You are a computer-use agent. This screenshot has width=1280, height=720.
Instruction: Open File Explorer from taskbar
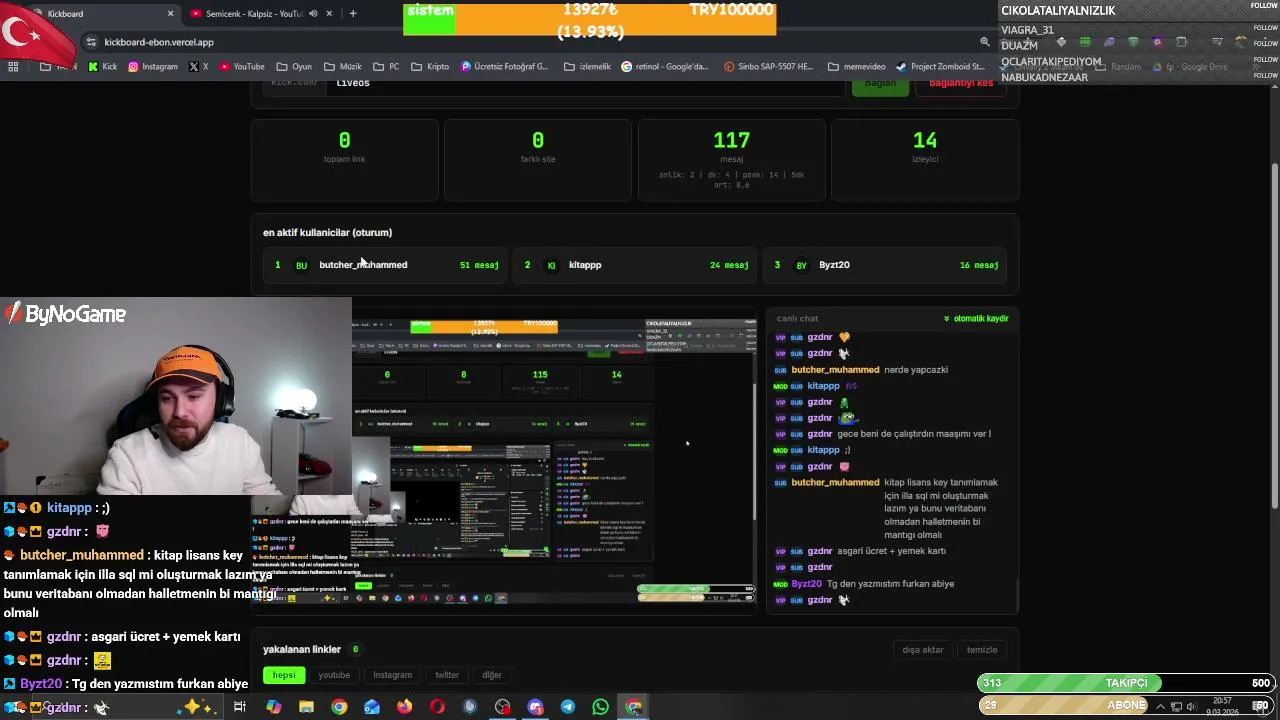[307, 707]
